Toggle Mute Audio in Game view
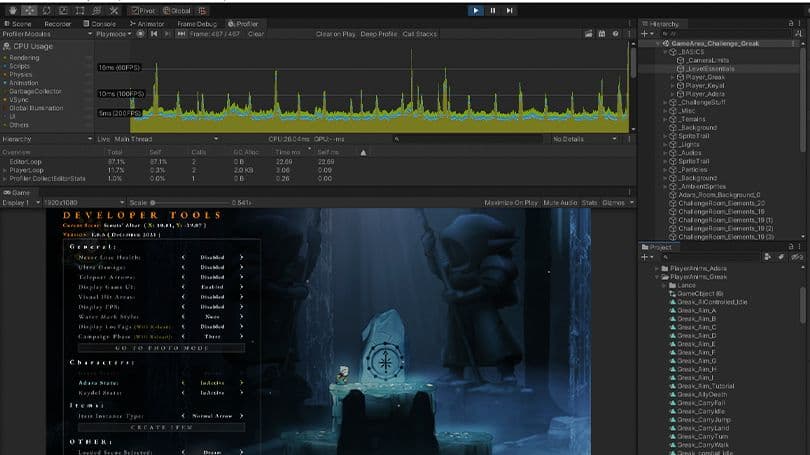The height and width of the screenshot is (455, 810). pos(559,202)
